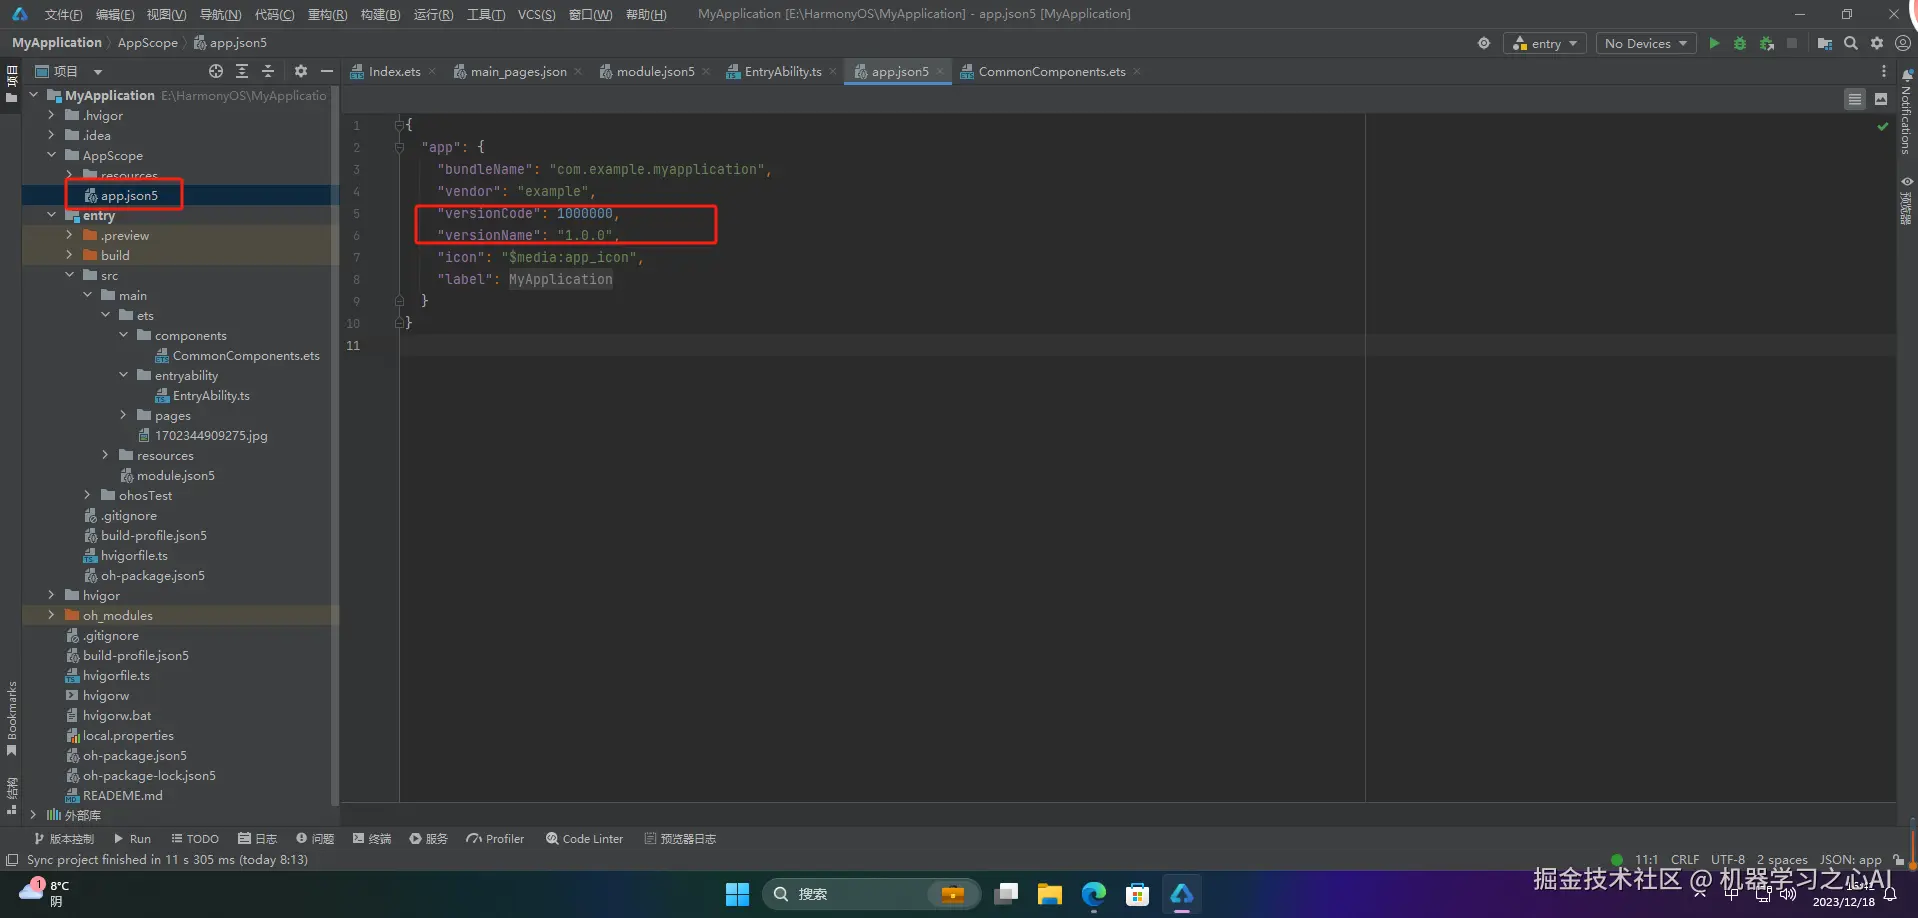
Task: Open the VCS(S) menu
Action: click(536, 14)
